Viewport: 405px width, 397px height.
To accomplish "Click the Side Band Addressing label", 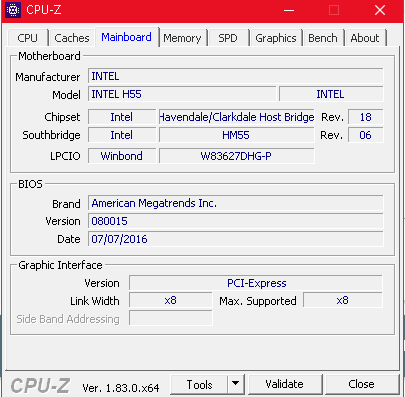I will pos(68,319).
